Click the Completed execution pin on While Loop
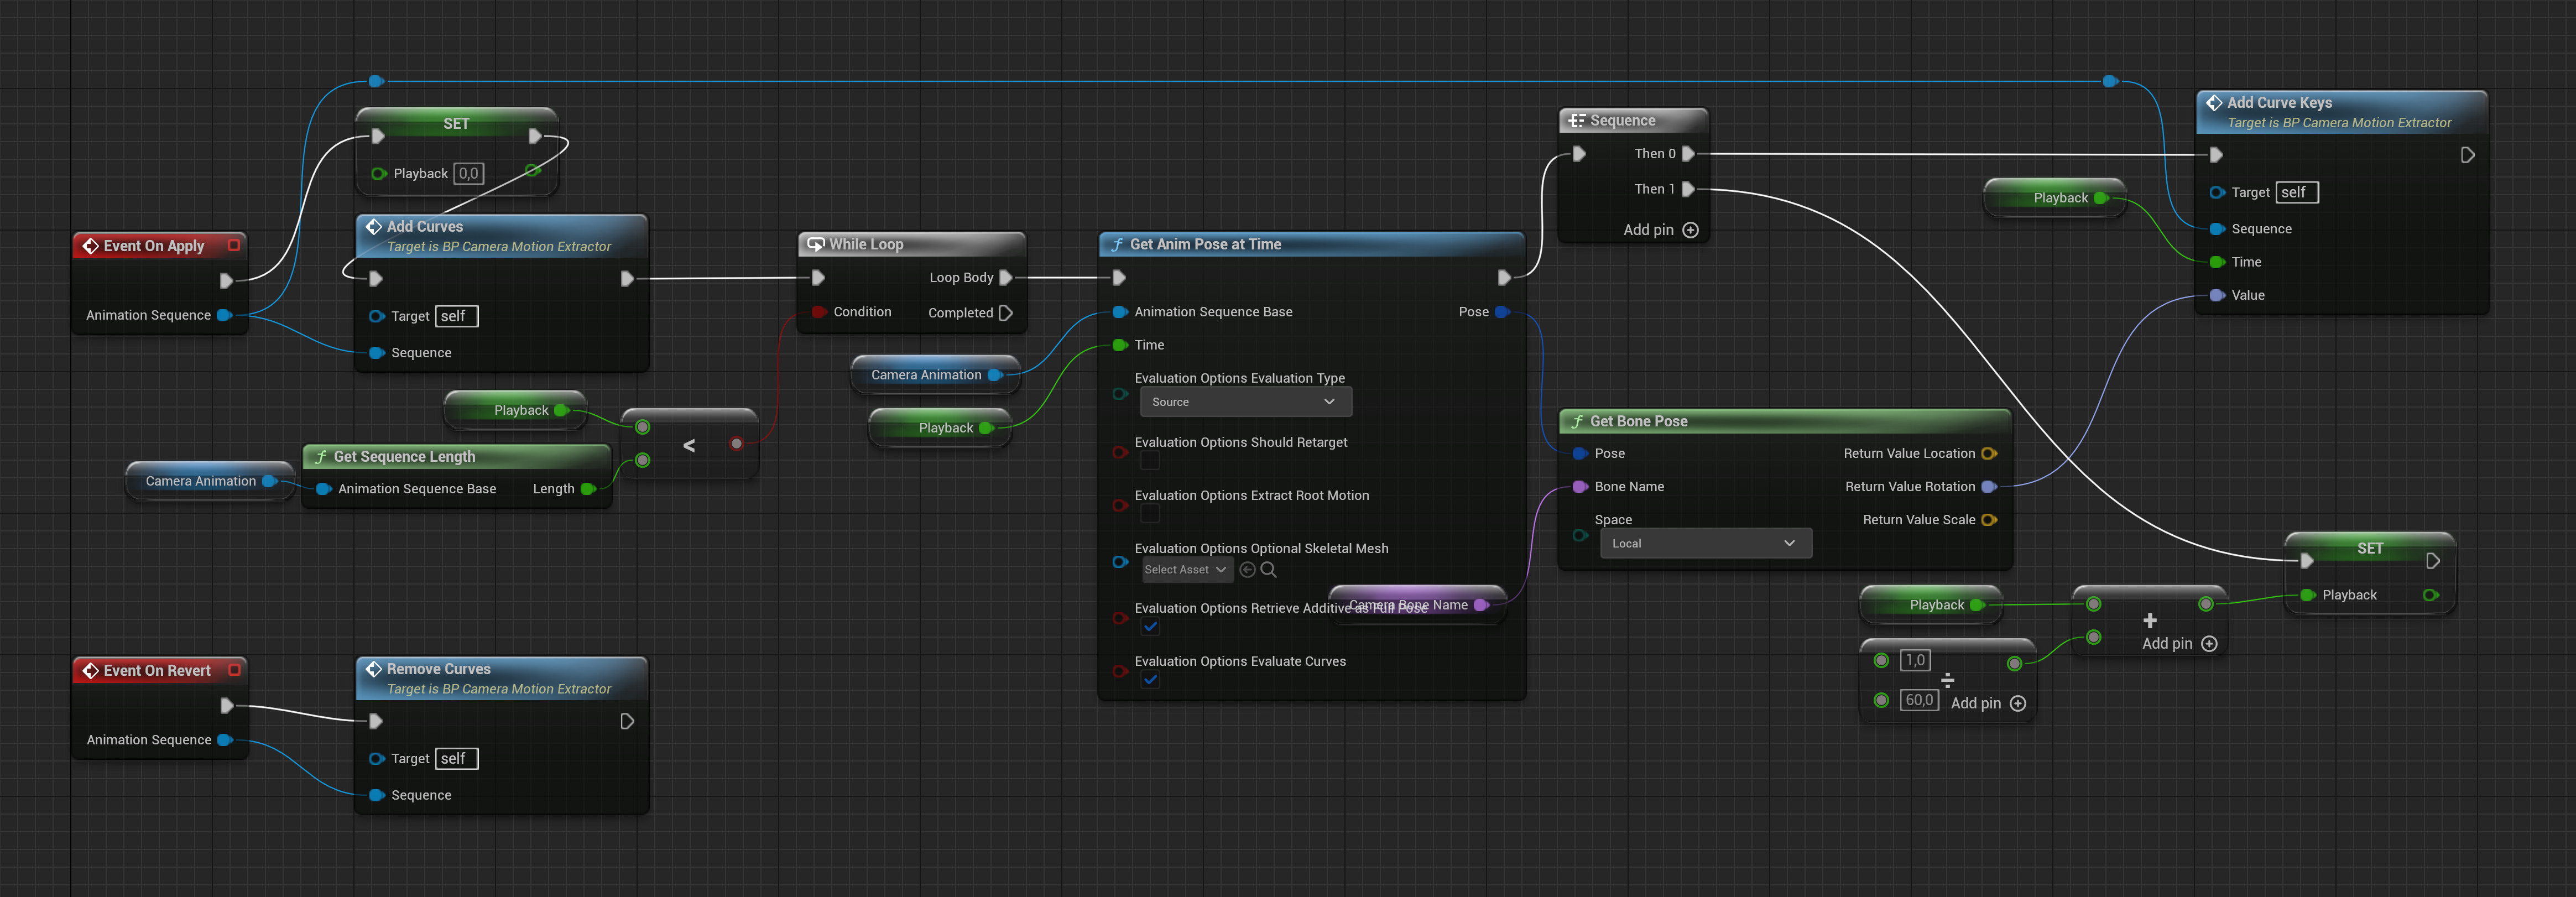This screenshot has width=2576, height=897. (x=1006, y=313)
